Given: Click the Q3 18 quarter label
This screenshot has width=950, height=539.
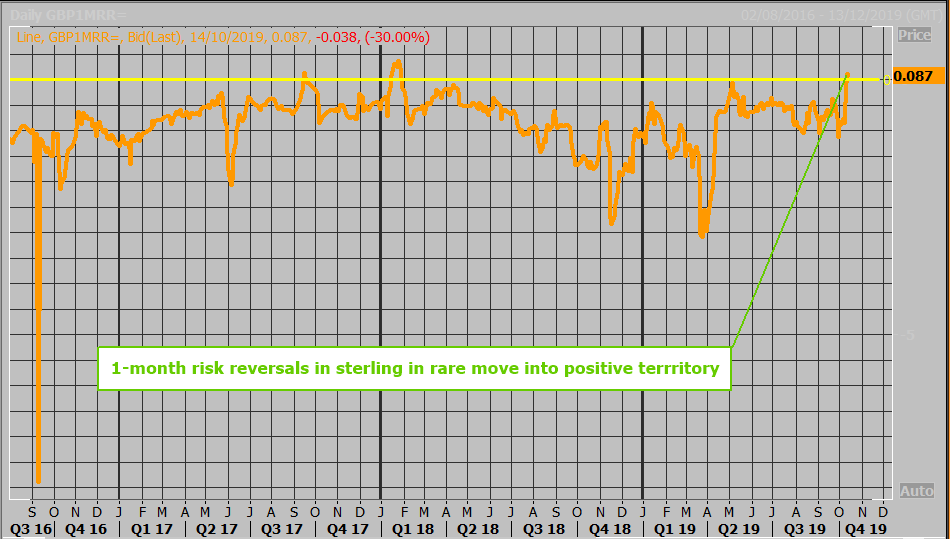Looking at the screenshot, I should 543,529.
